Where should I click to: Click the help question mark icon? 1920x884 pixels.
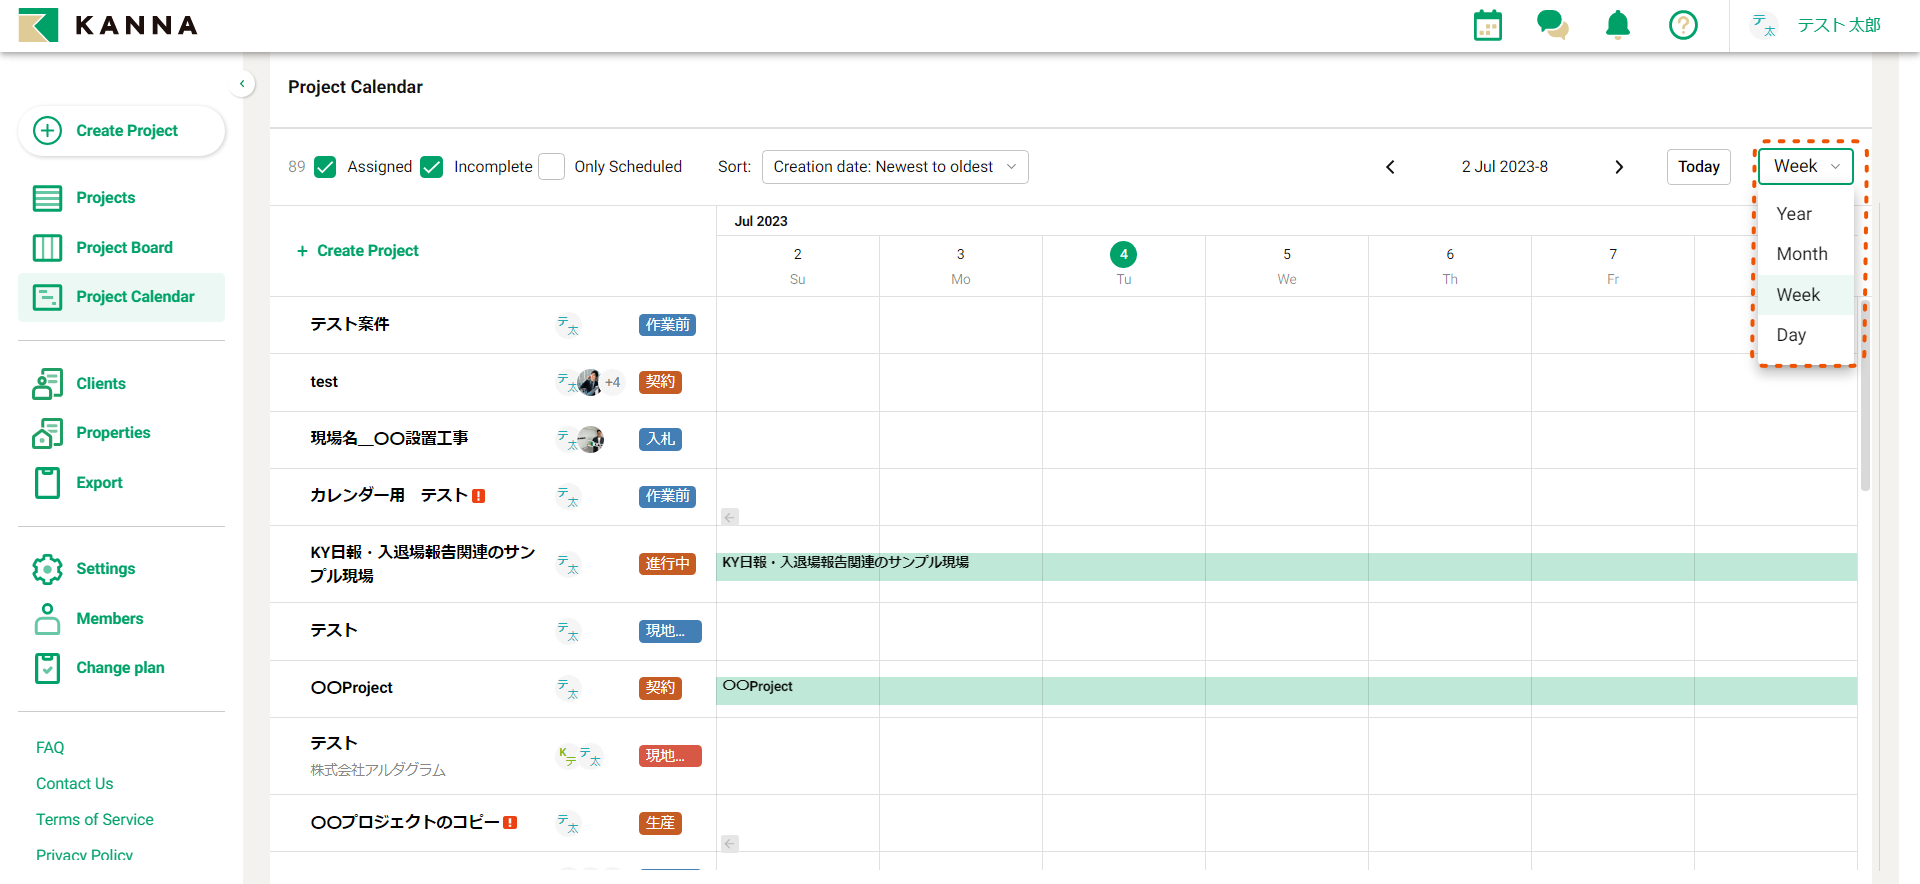click(1683, 25)
